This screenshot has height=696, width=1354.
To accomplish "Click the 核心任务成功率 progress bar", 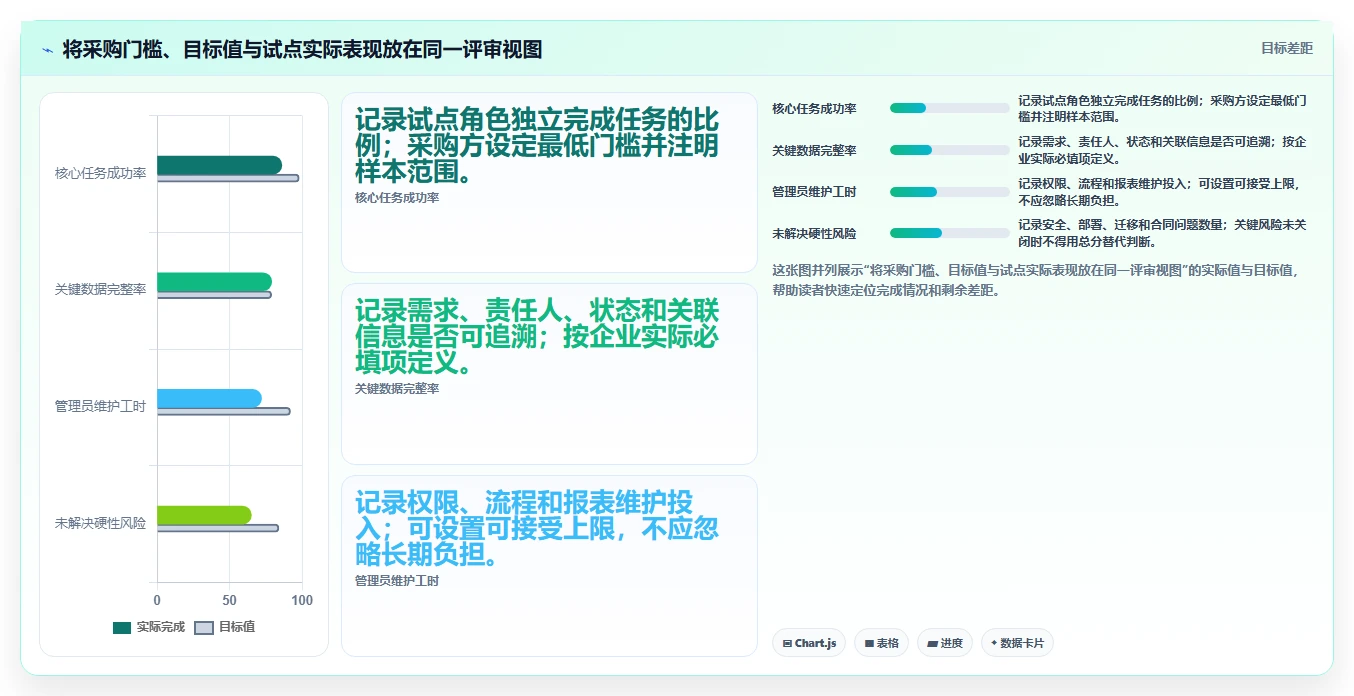I will [949, 108].
